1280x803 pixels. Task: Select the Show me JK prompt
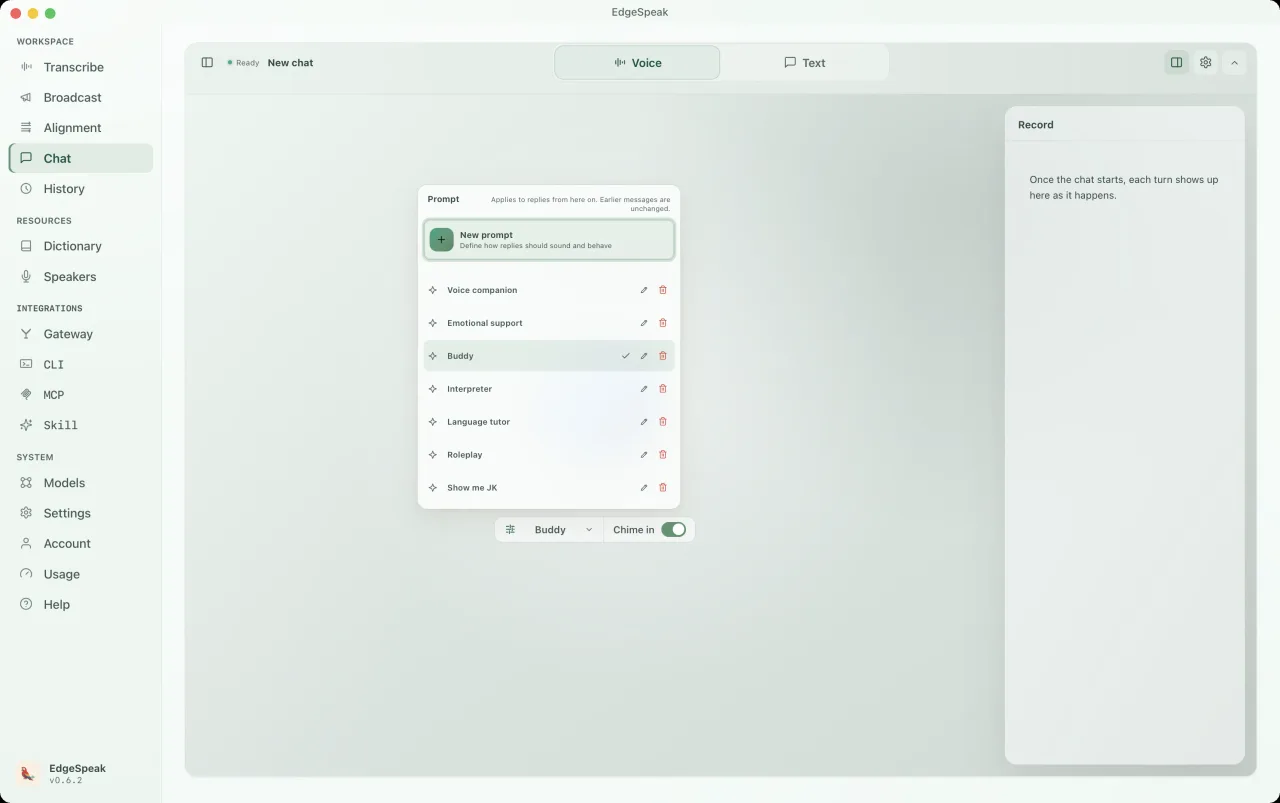pyautogui.click(x=549, y=488)
